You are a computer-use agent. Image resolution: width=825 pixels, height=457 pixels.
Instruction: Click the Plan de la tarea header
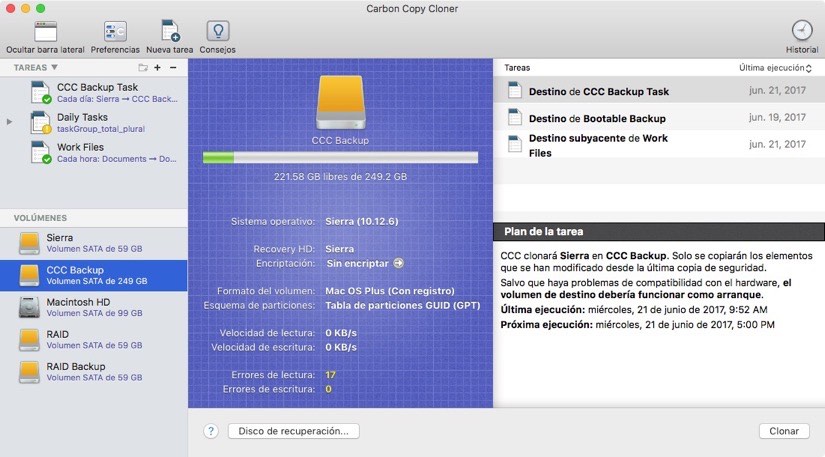659,231
